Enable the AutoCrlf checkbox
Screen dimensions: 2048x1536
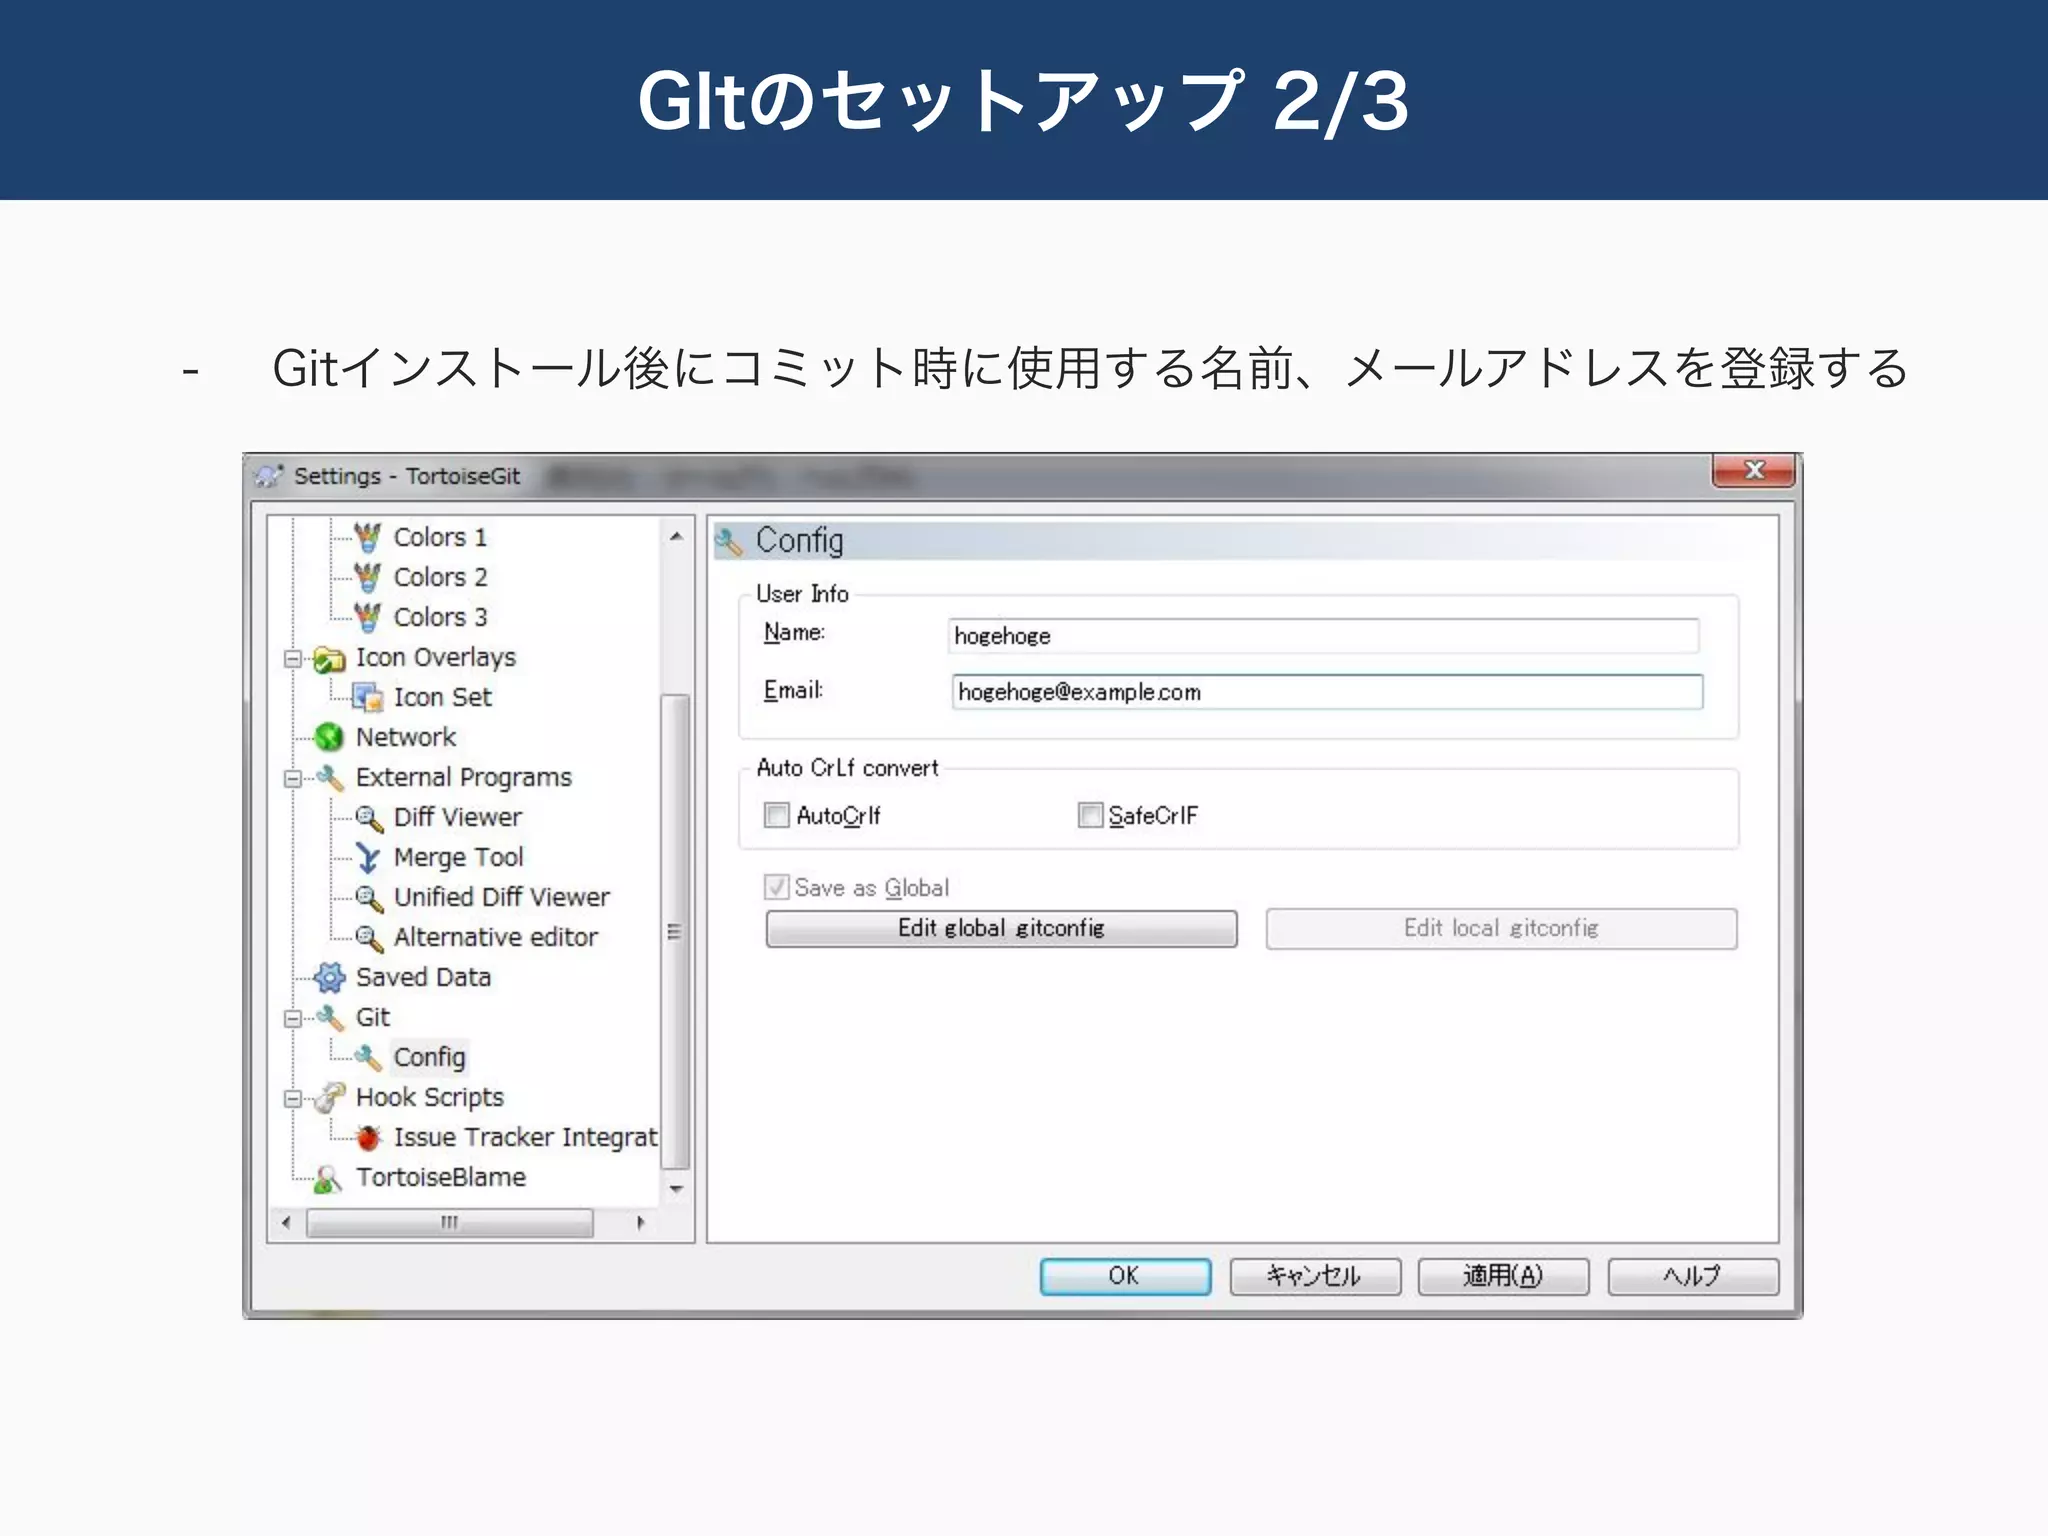coord(776,815)
